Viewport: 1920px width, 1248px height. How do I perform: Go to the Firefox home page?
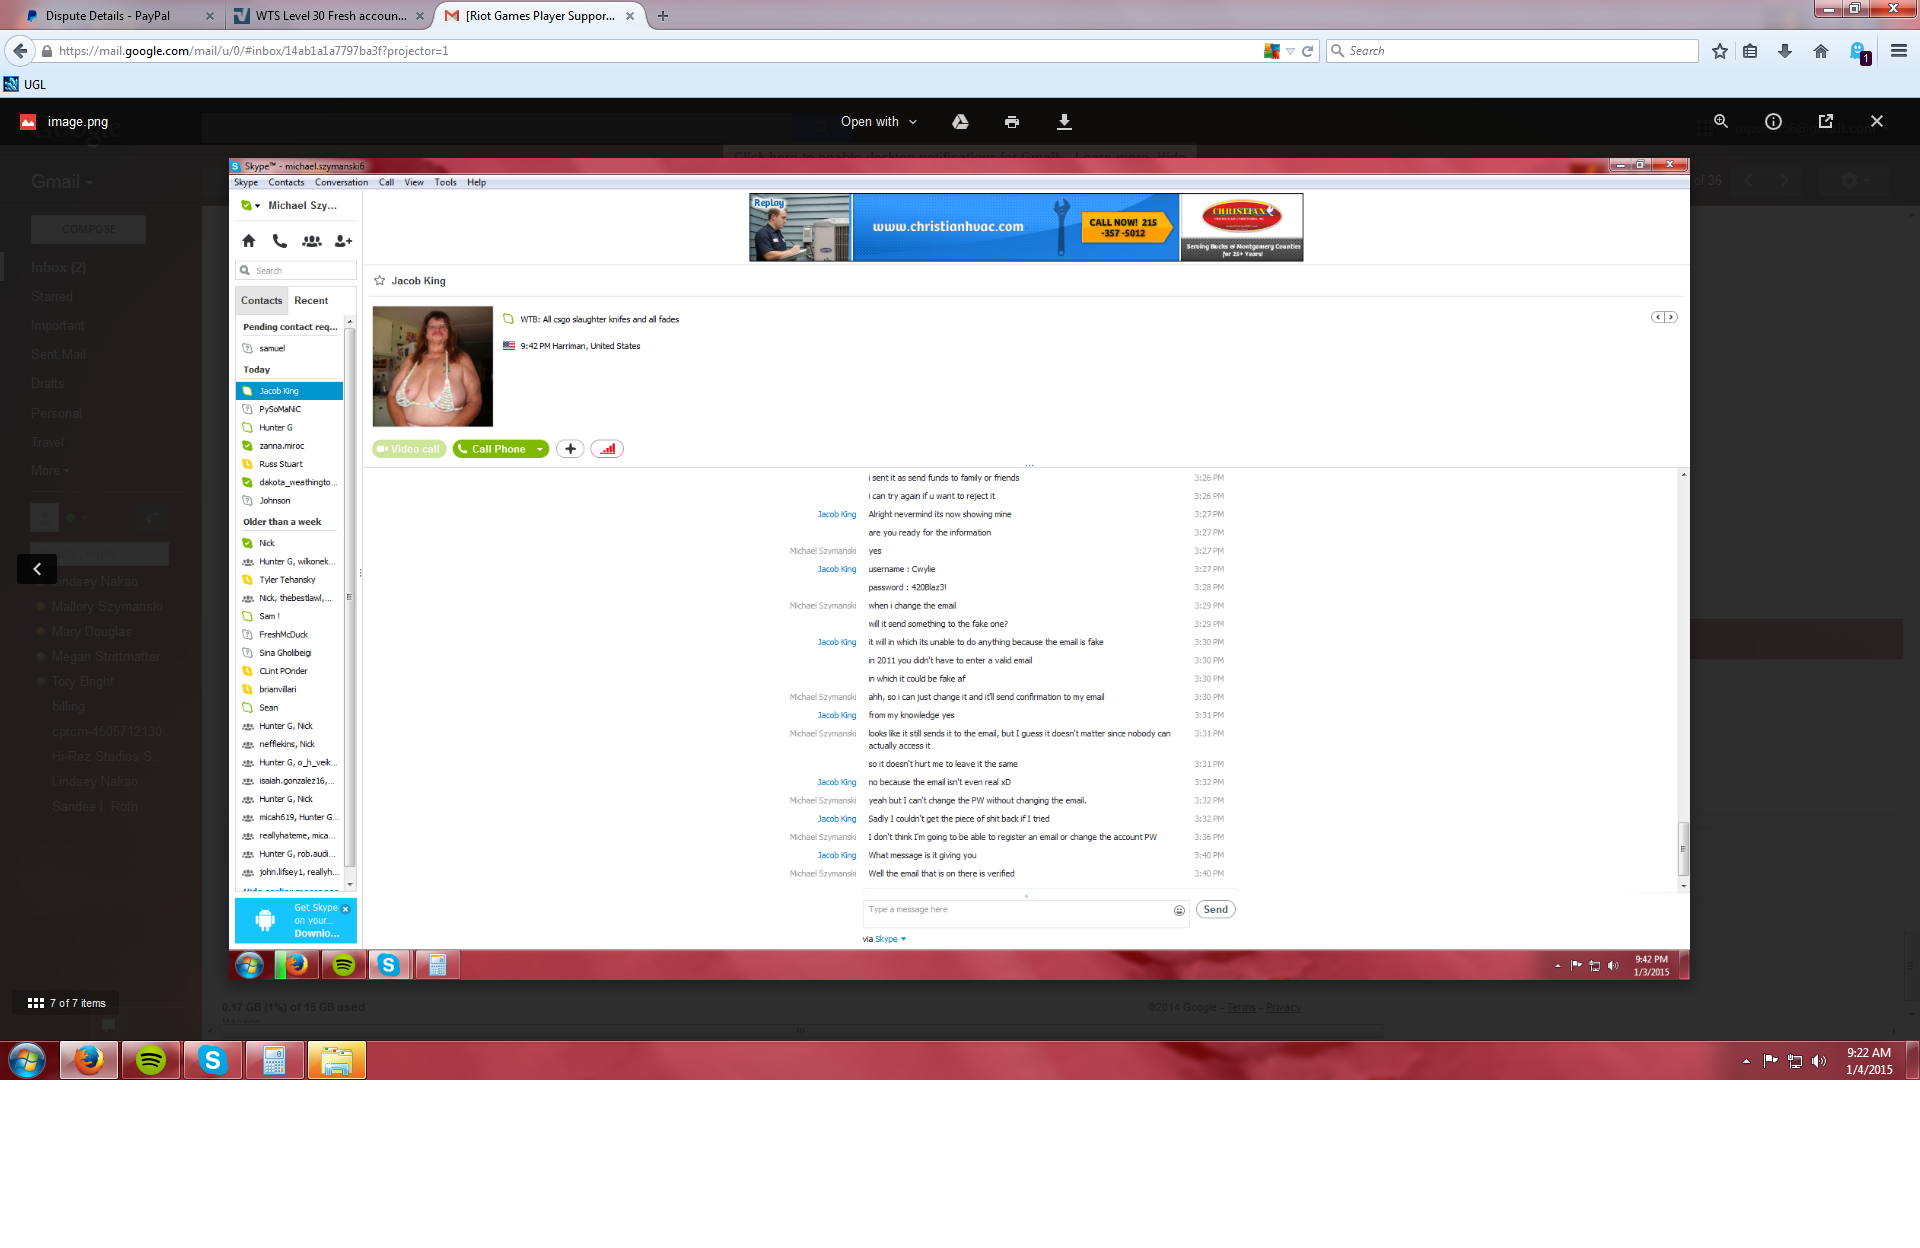(x=1820, y=51)
